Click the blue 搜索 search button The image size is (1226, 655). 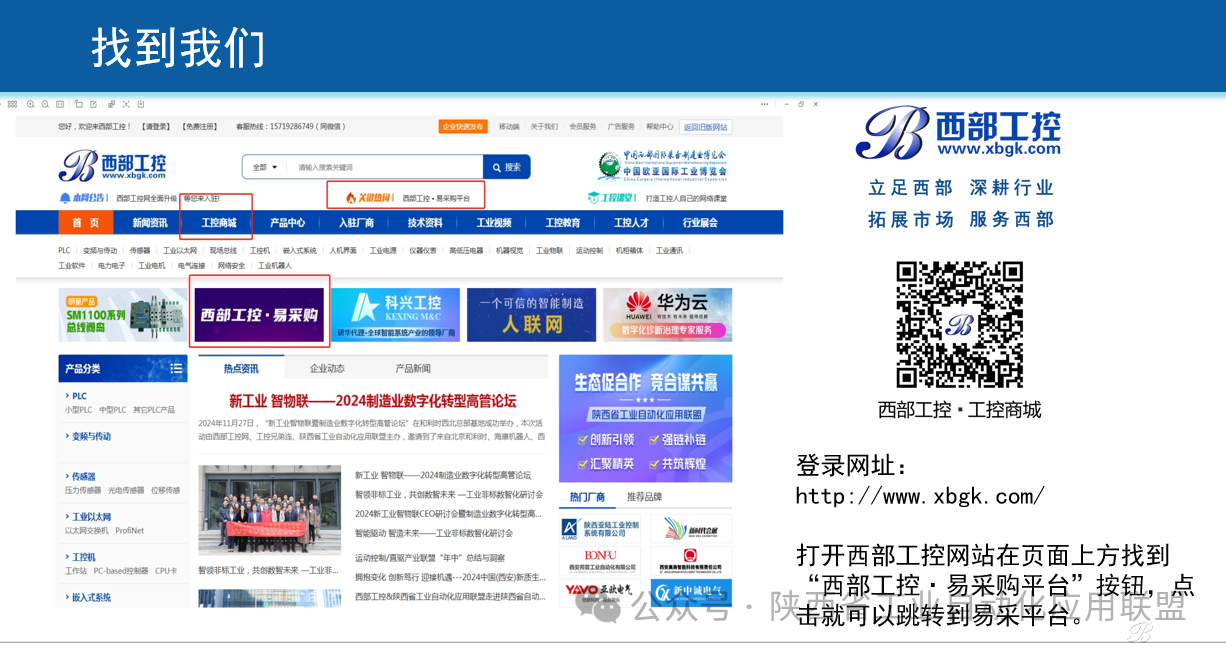point(506,167)
